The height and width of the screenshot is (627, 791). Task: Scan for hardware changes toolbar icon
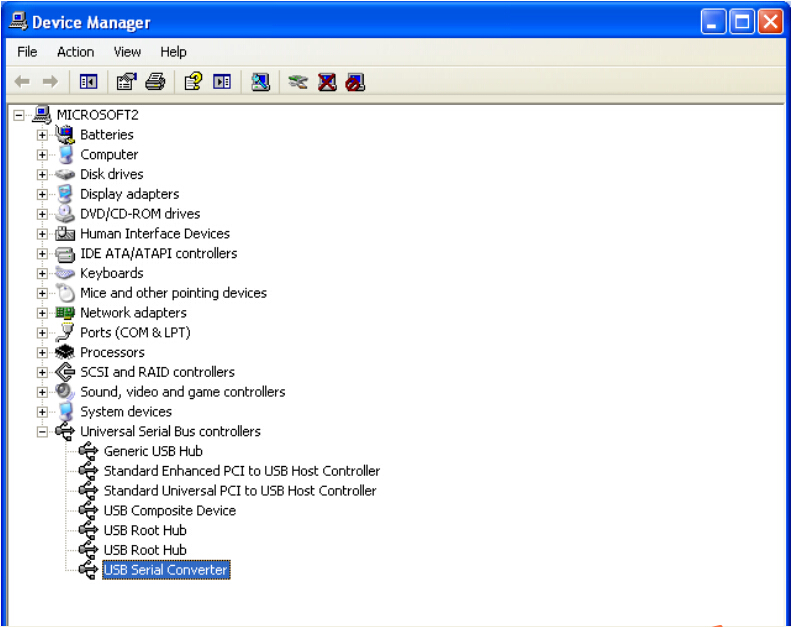260,81
